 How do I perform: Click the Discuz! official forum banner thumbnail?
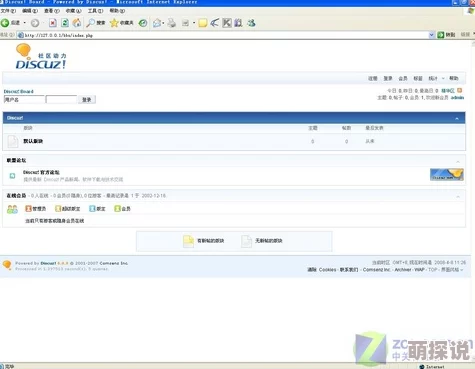tap(447, 175)
